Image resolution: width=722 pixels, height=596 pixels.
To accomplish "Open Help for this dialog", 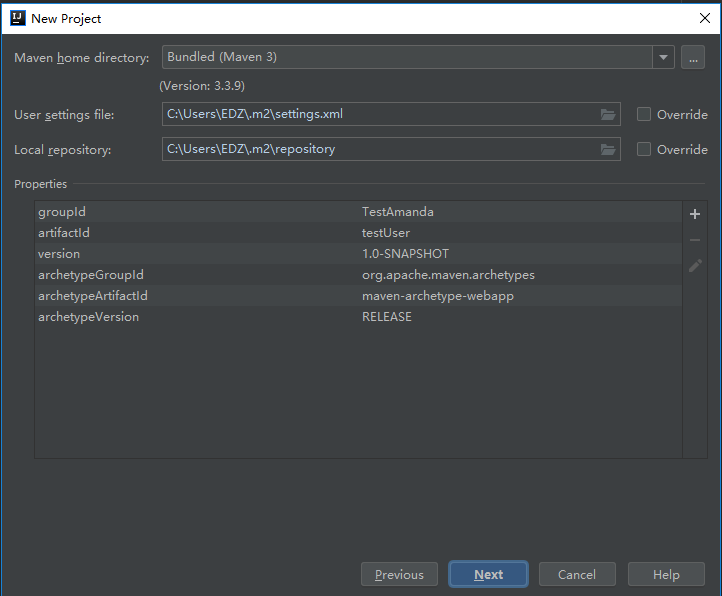I will (x=666, y=574).
